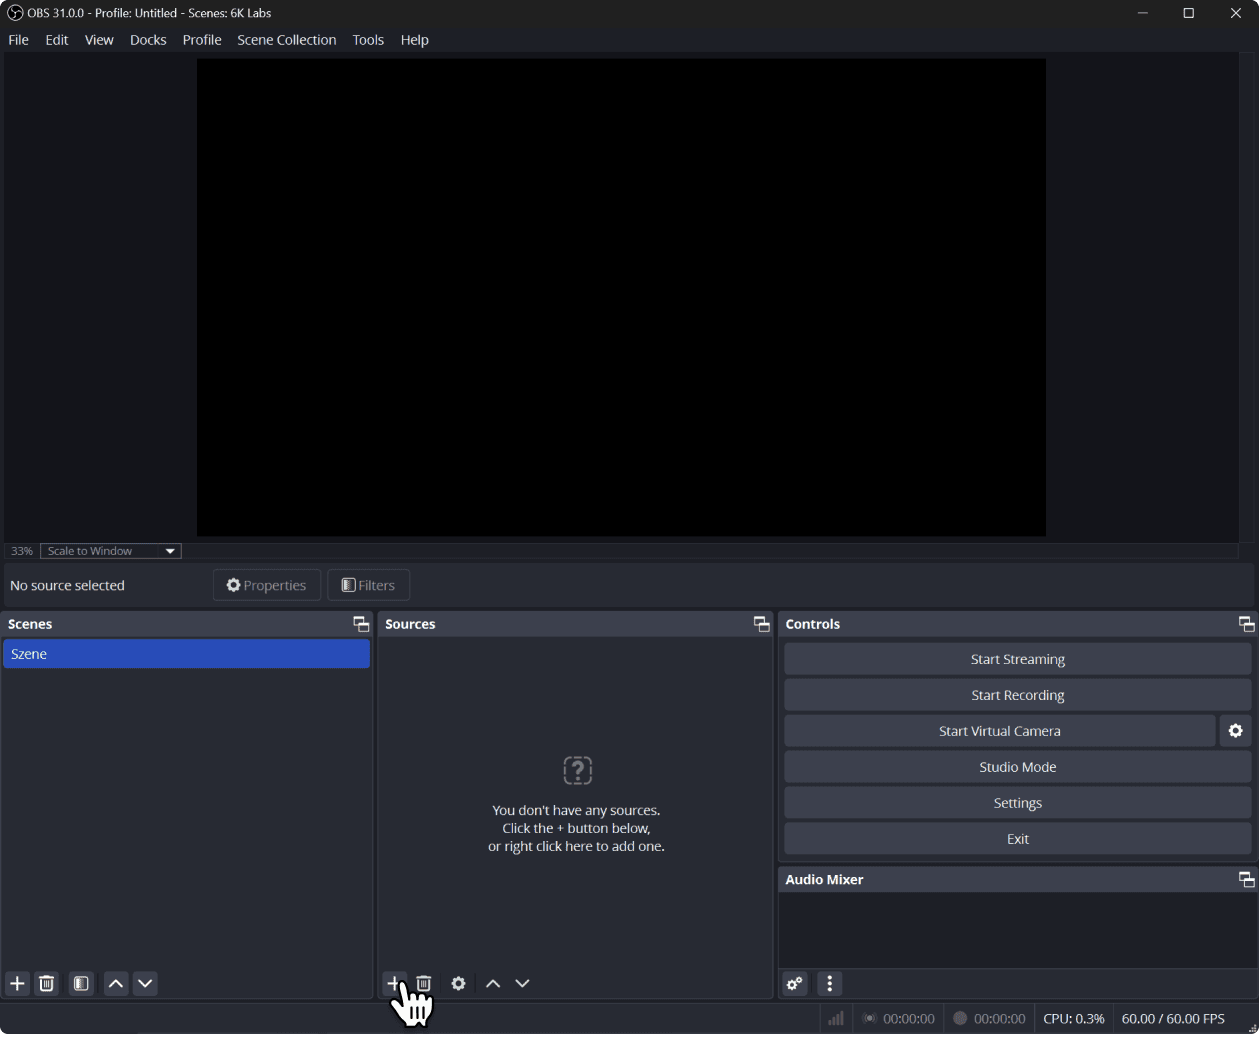
Task: Open the Docks menu
Action: click(148, 40)
